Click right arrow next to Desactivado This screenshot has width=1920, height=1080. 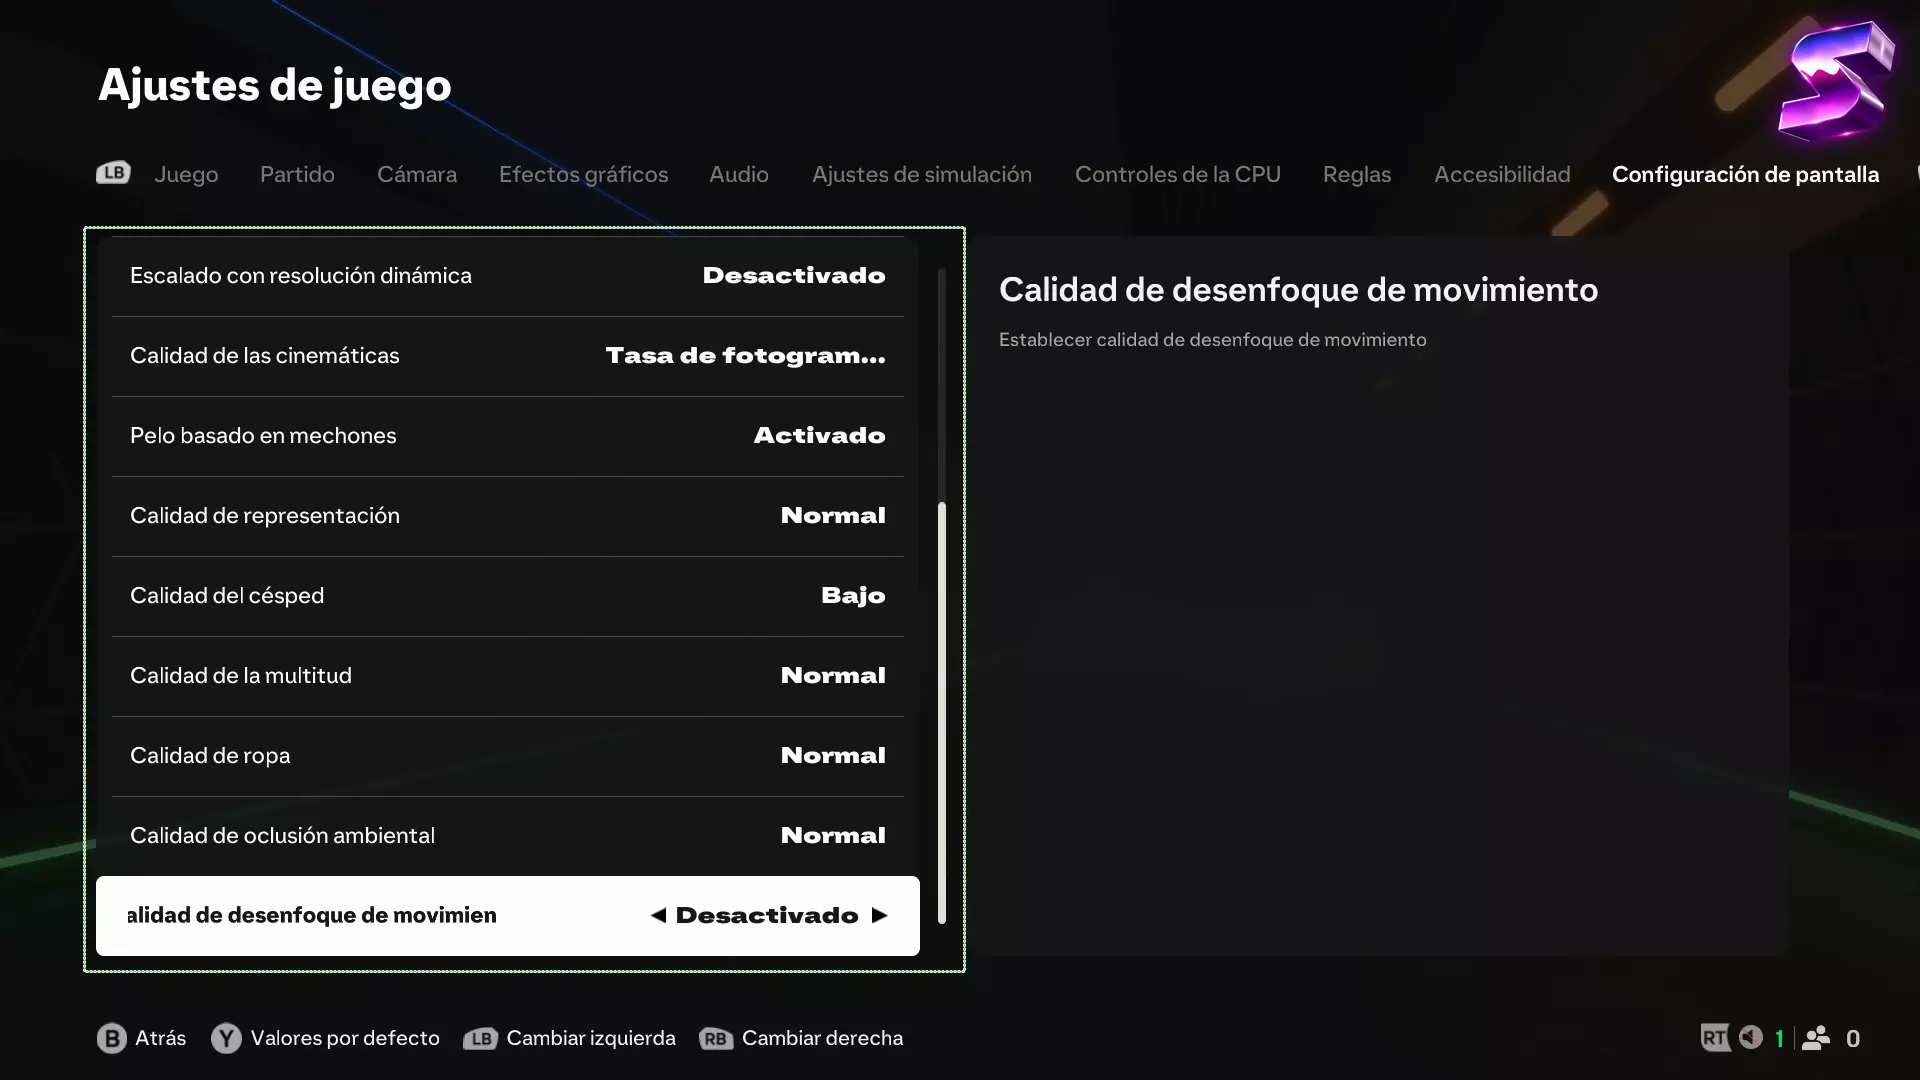879,916
